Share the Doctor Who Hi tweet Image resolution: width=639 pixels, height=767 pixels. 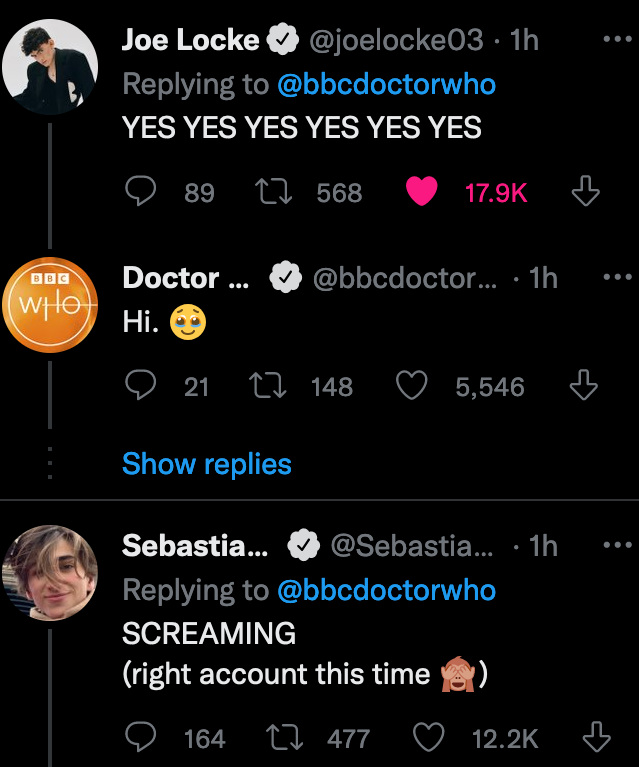click(584, 386)
